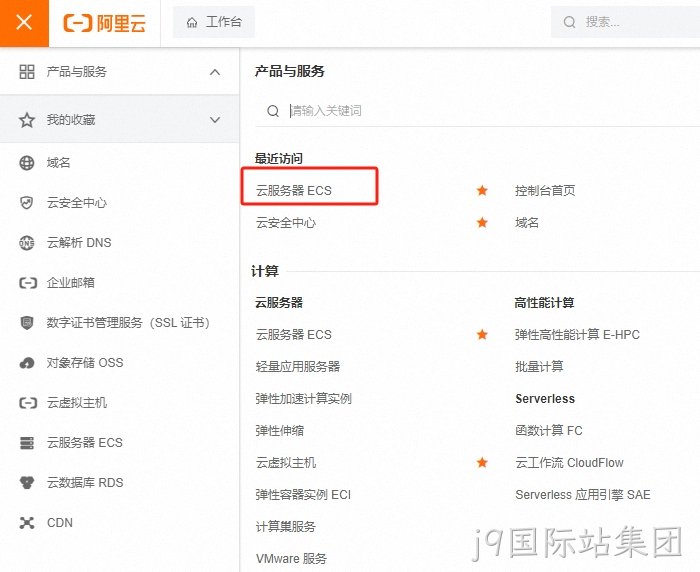Screen dimensions: 700x572
Task: Open 云服务器 ECS in the sidebar favorites
Action: point(84,443)
